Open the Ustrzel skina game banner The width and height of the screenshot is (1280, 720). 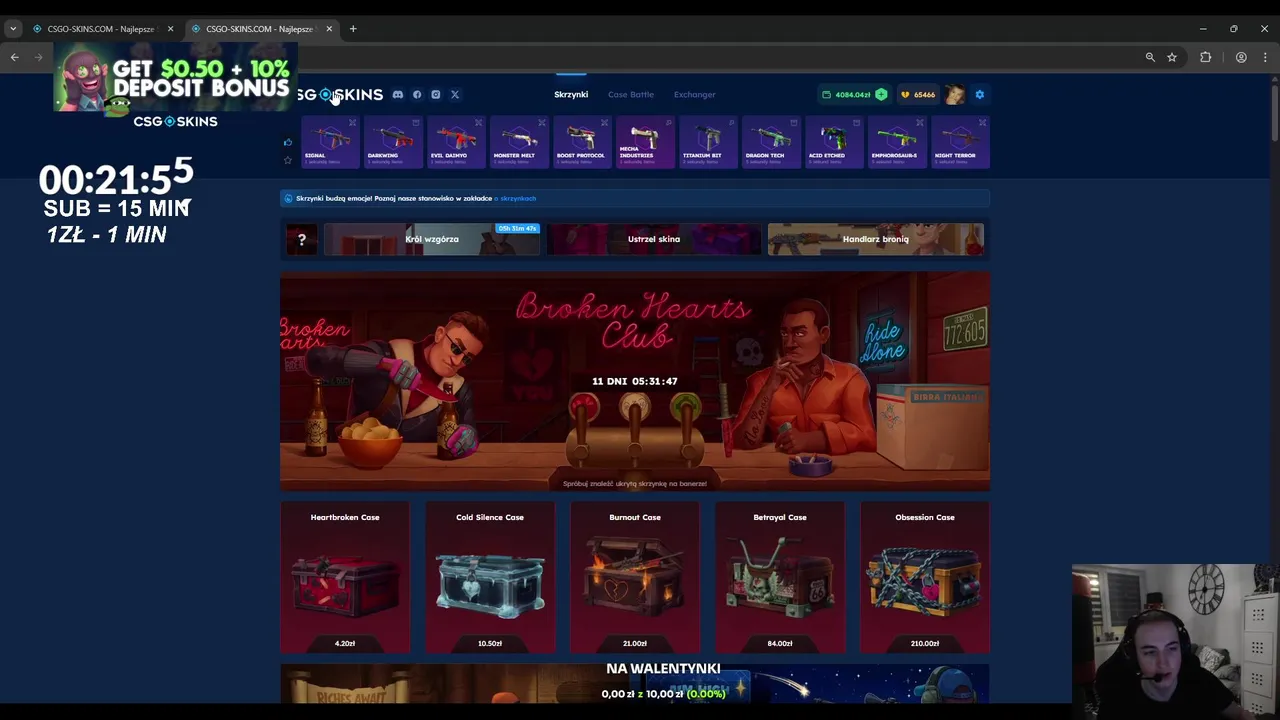pyautogui.click(x=654, y=239)
